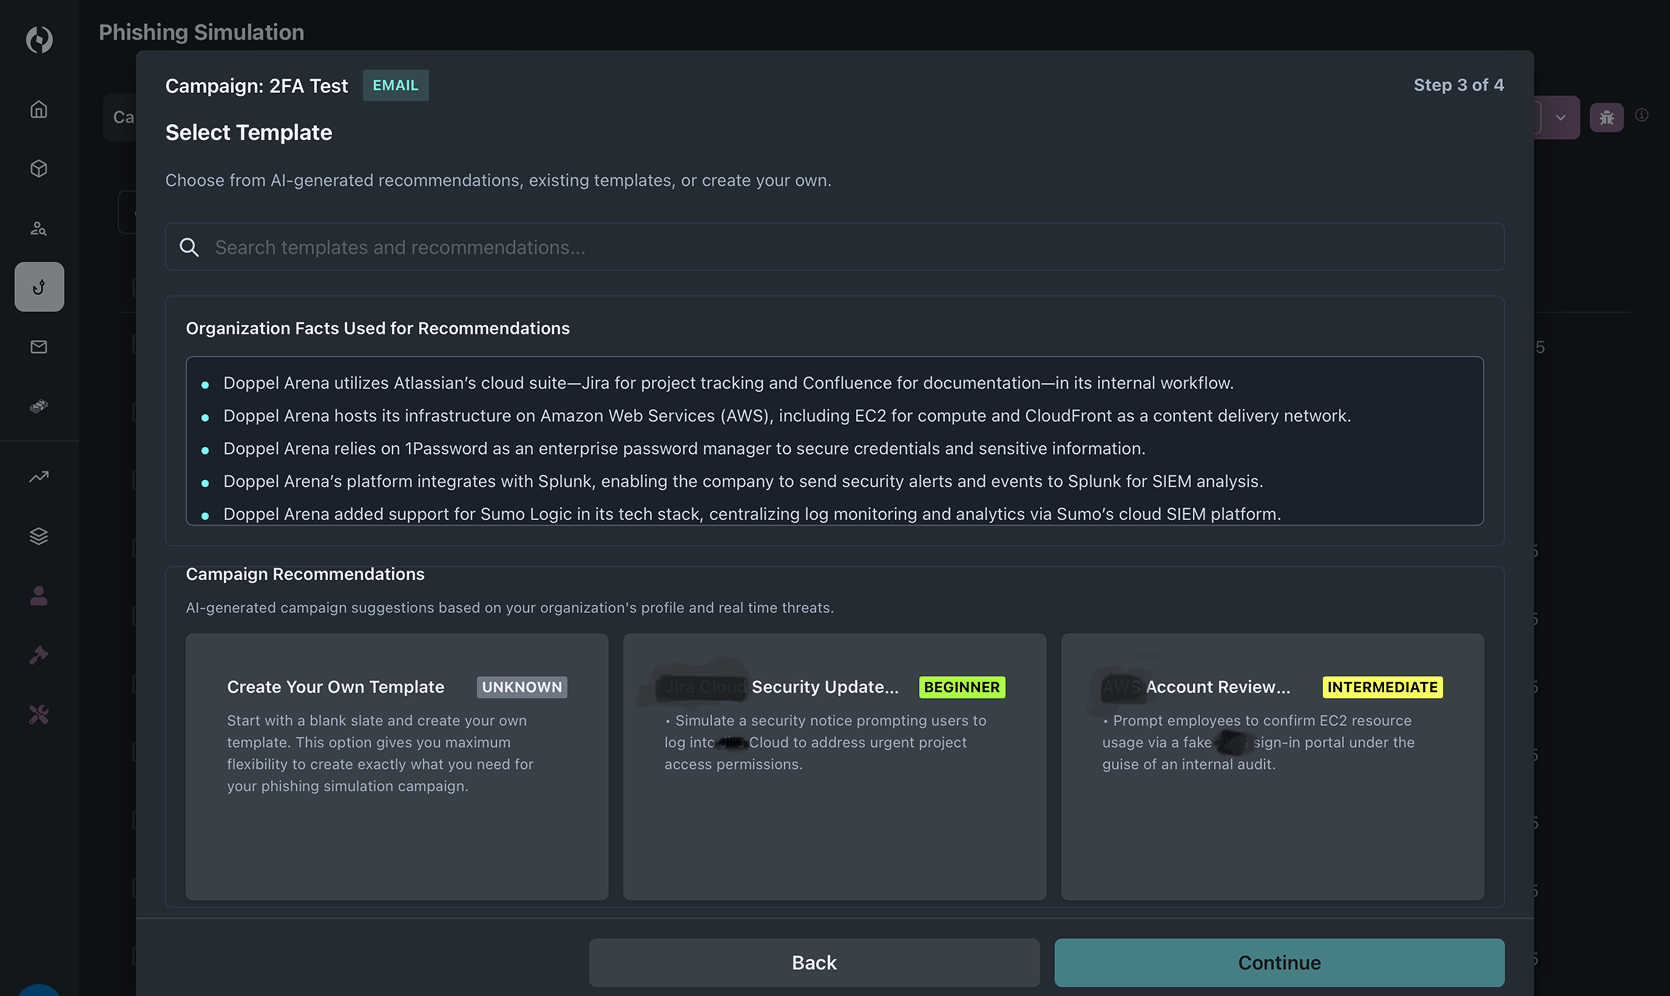Click the Amazon Web Services fact line
Image resolution: width=1670 pixels, height=996 pixels.
click(x=787, y=416)
